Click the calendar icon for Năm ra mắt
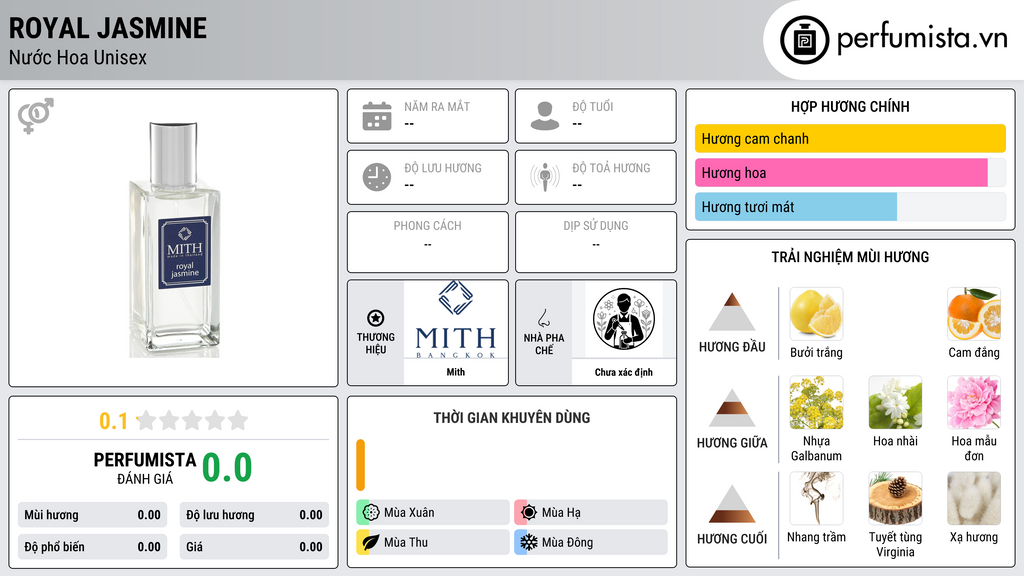 click(377, 116)
